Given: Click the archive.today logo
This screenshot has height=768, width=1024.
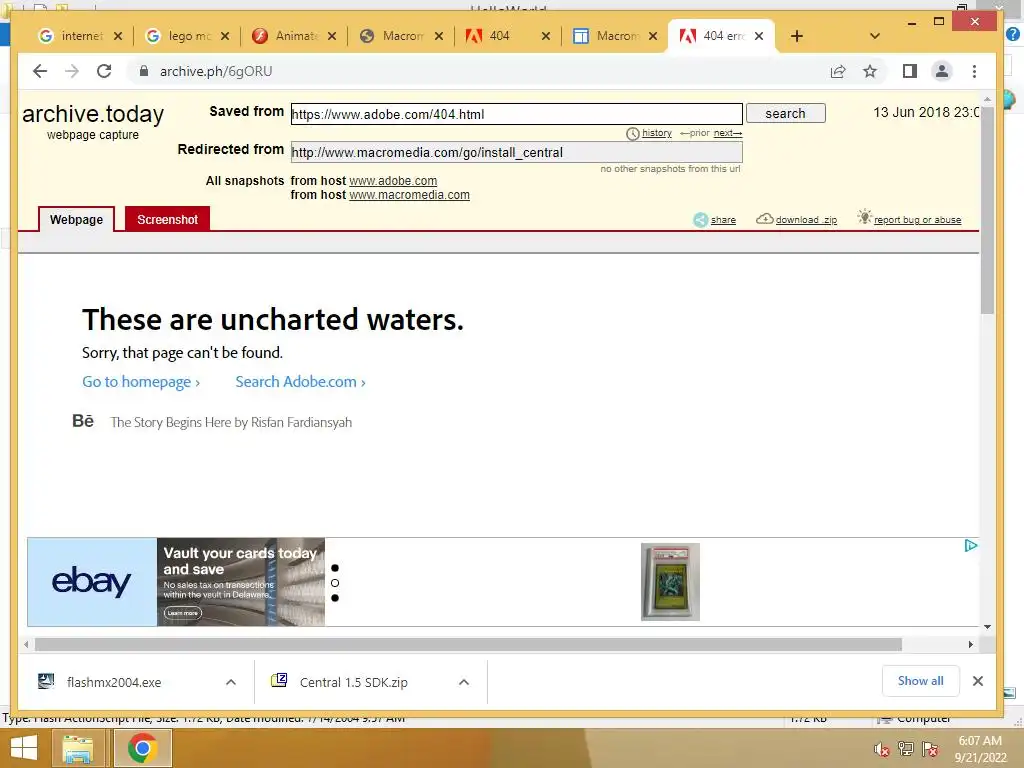Looking at the screenshot, I should click(93, 114).
